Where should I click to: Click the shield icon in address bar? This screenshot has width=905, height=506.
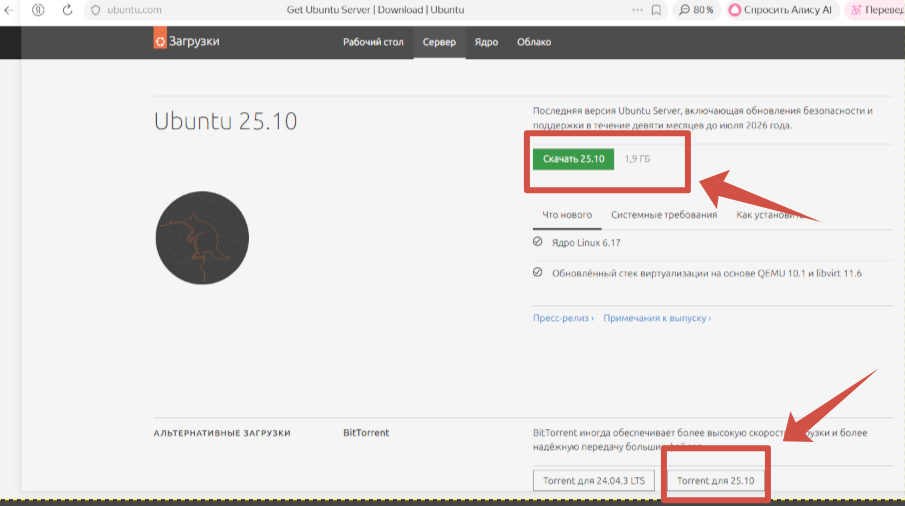(96, 10)
